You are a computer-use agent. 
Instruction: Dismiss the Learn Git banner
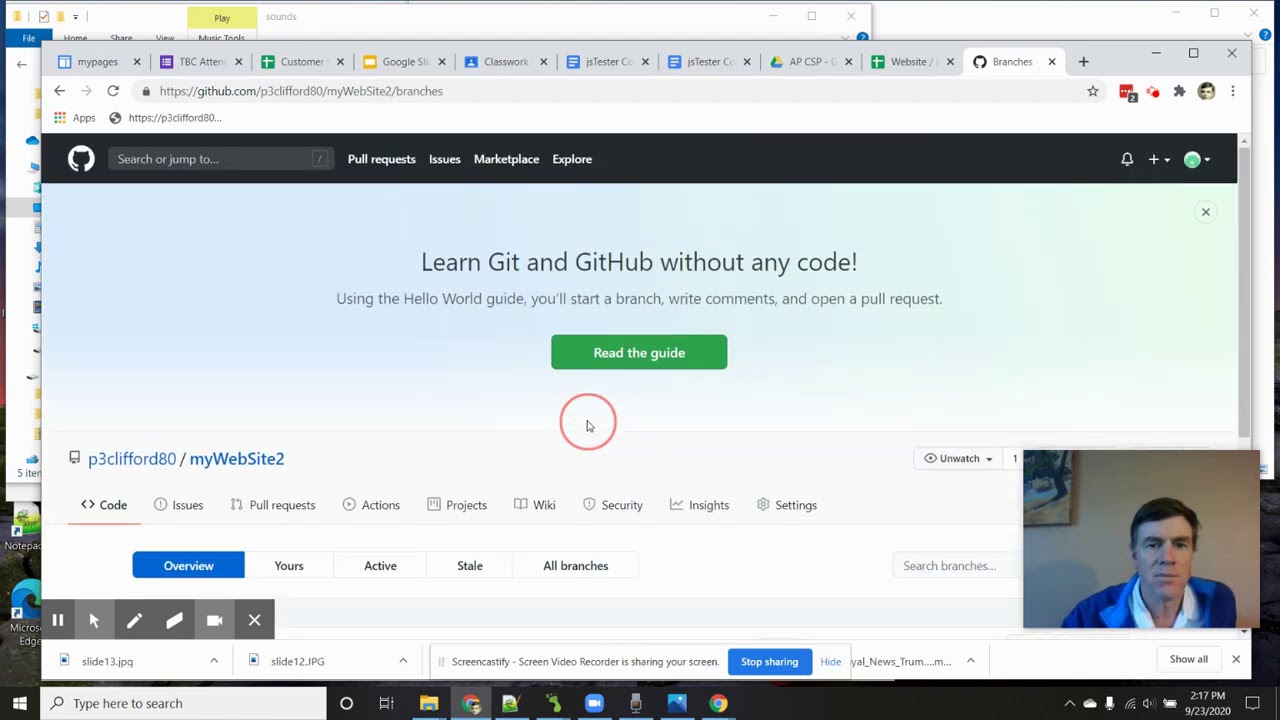pyautogui.click(x=1205, y=212)
